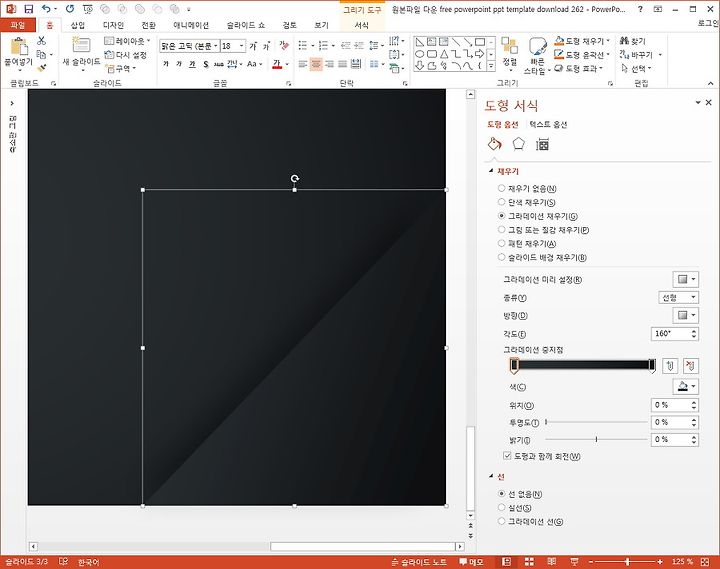Click the bulleted list icon
Screen dimensions: 720x569
point(303,45)
